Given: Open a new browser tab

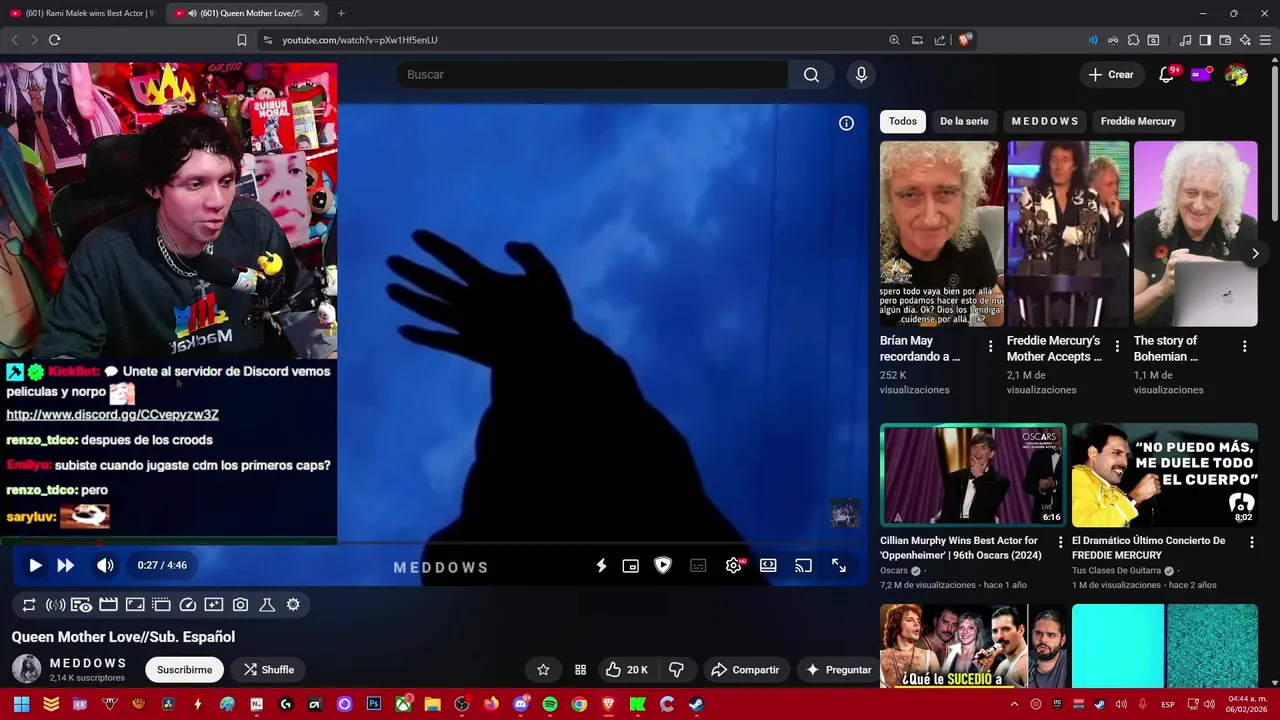Looking at the screenshot, I should [x=341, y=13].
